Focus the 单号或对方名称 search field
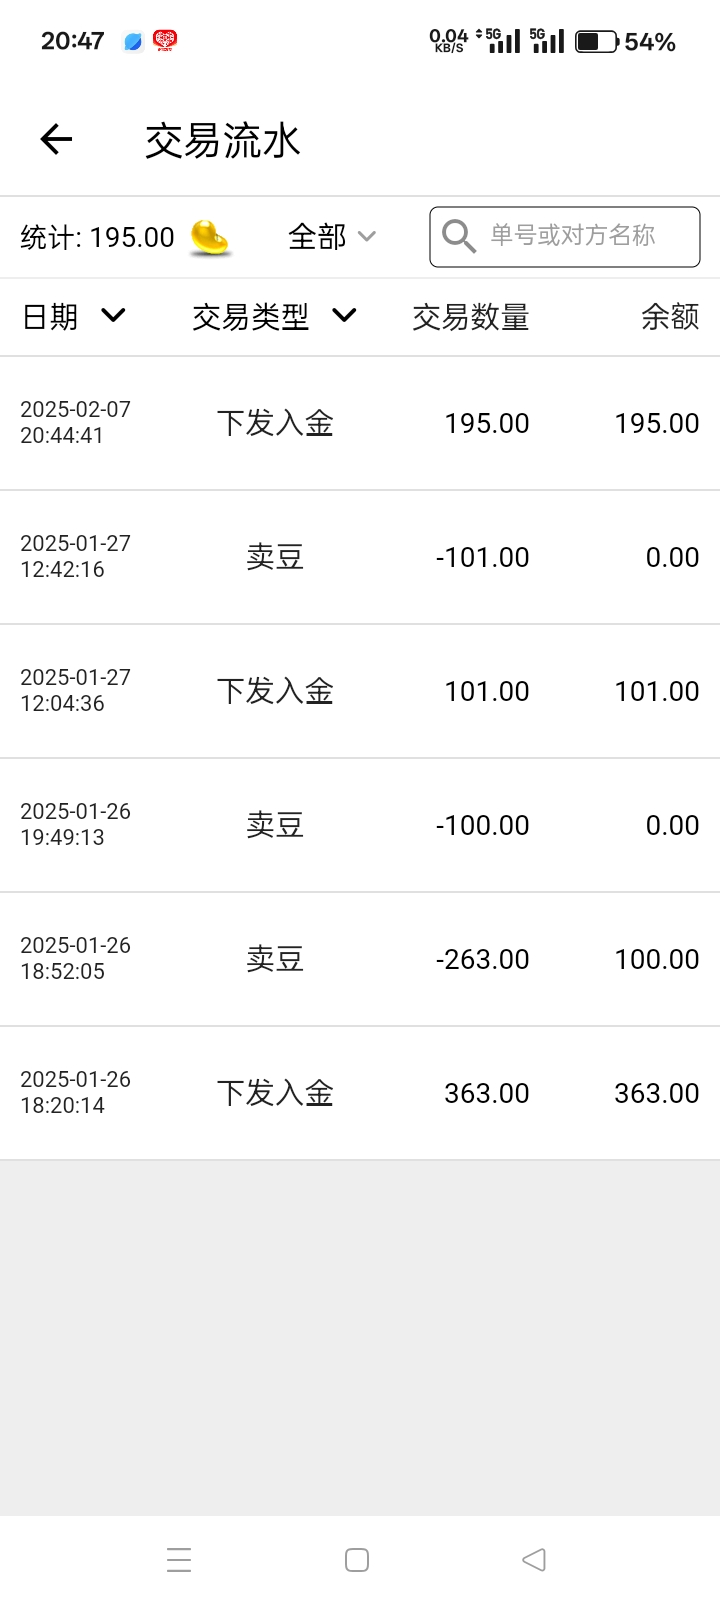This screenshot has height=1604, width=720. pyautogui.click(x=573, y=236)
